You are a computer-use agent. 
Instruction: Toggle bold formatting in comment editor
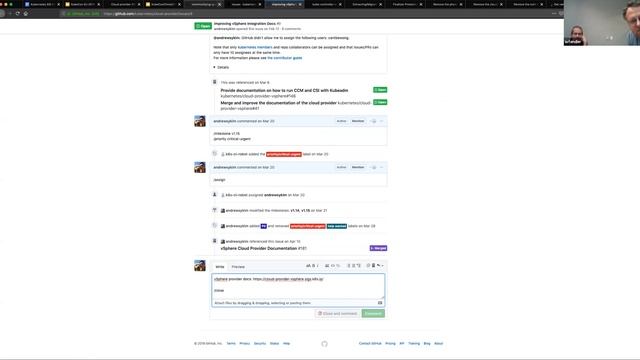pos(313,266)
